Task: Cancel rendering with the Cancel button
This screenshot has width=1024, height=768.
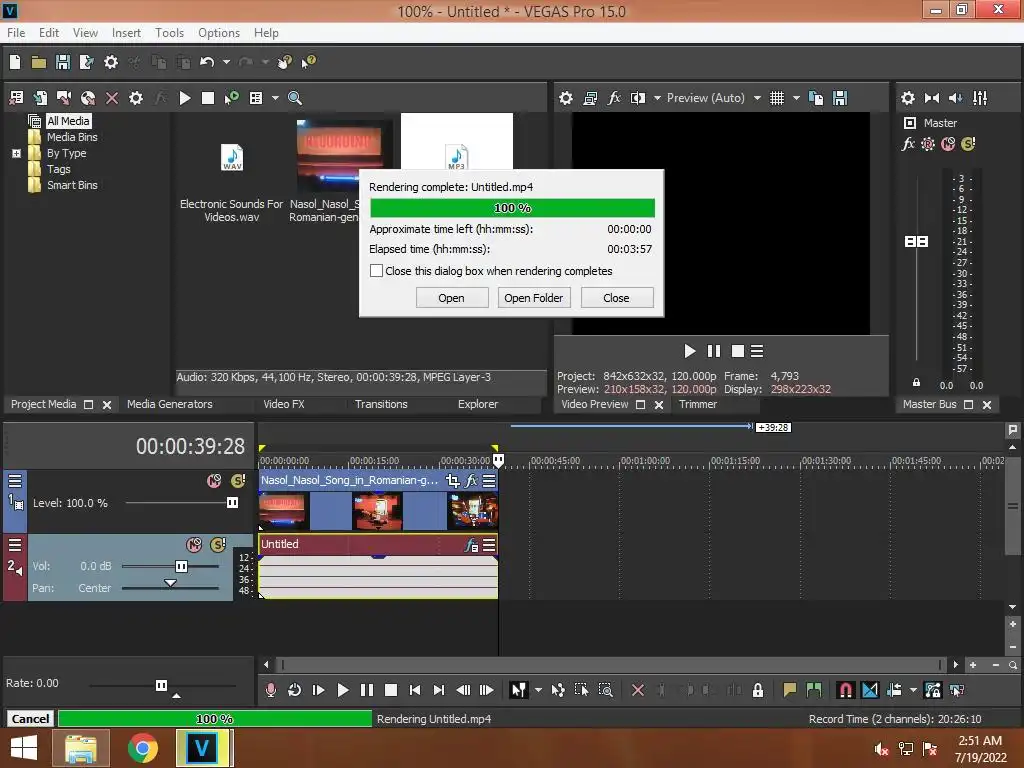Action: coord(30,718)
